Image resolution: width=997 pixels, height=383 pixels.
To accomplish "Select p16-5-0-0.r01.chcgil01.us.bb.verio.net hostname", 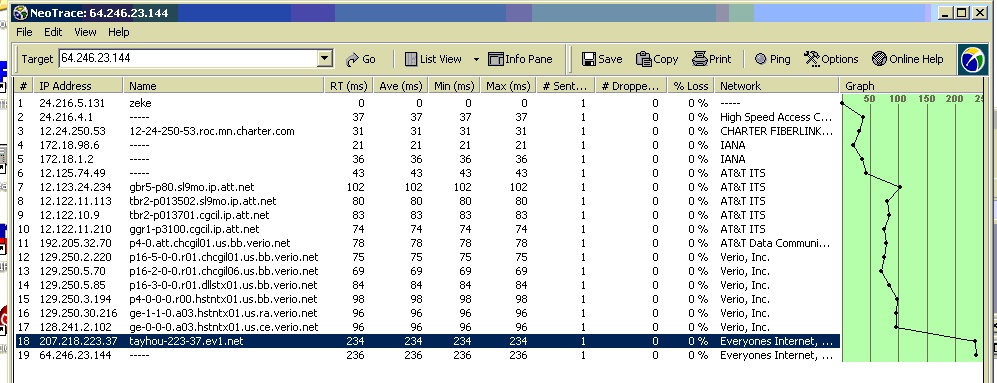I will click(x=224, y=257).
